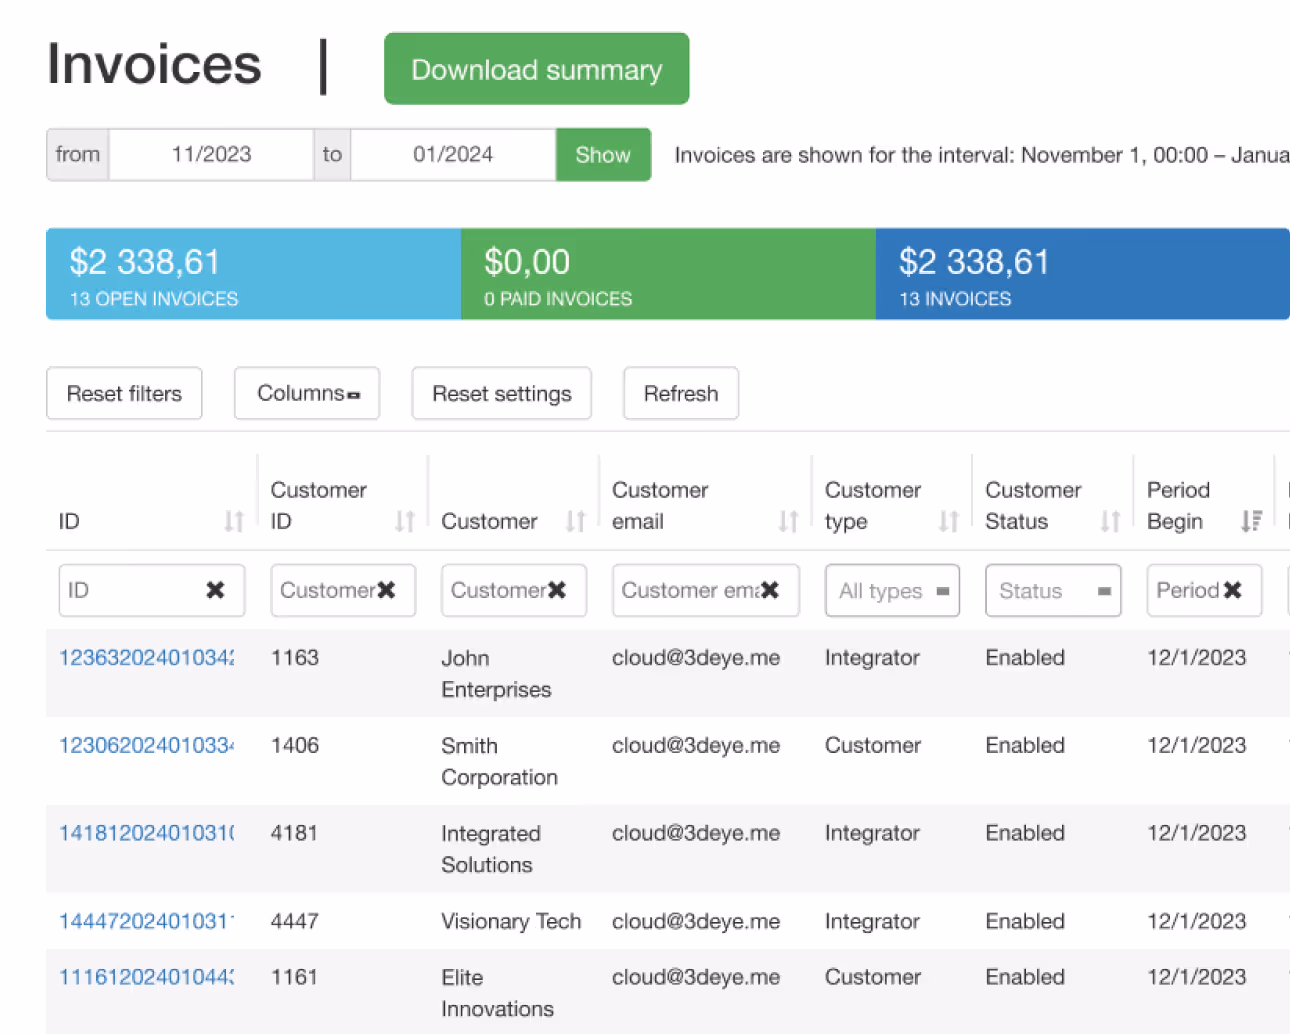This screenshot has width=1290, height=1034.
Task: Click Reset settings button
Action: click(501, 394)
